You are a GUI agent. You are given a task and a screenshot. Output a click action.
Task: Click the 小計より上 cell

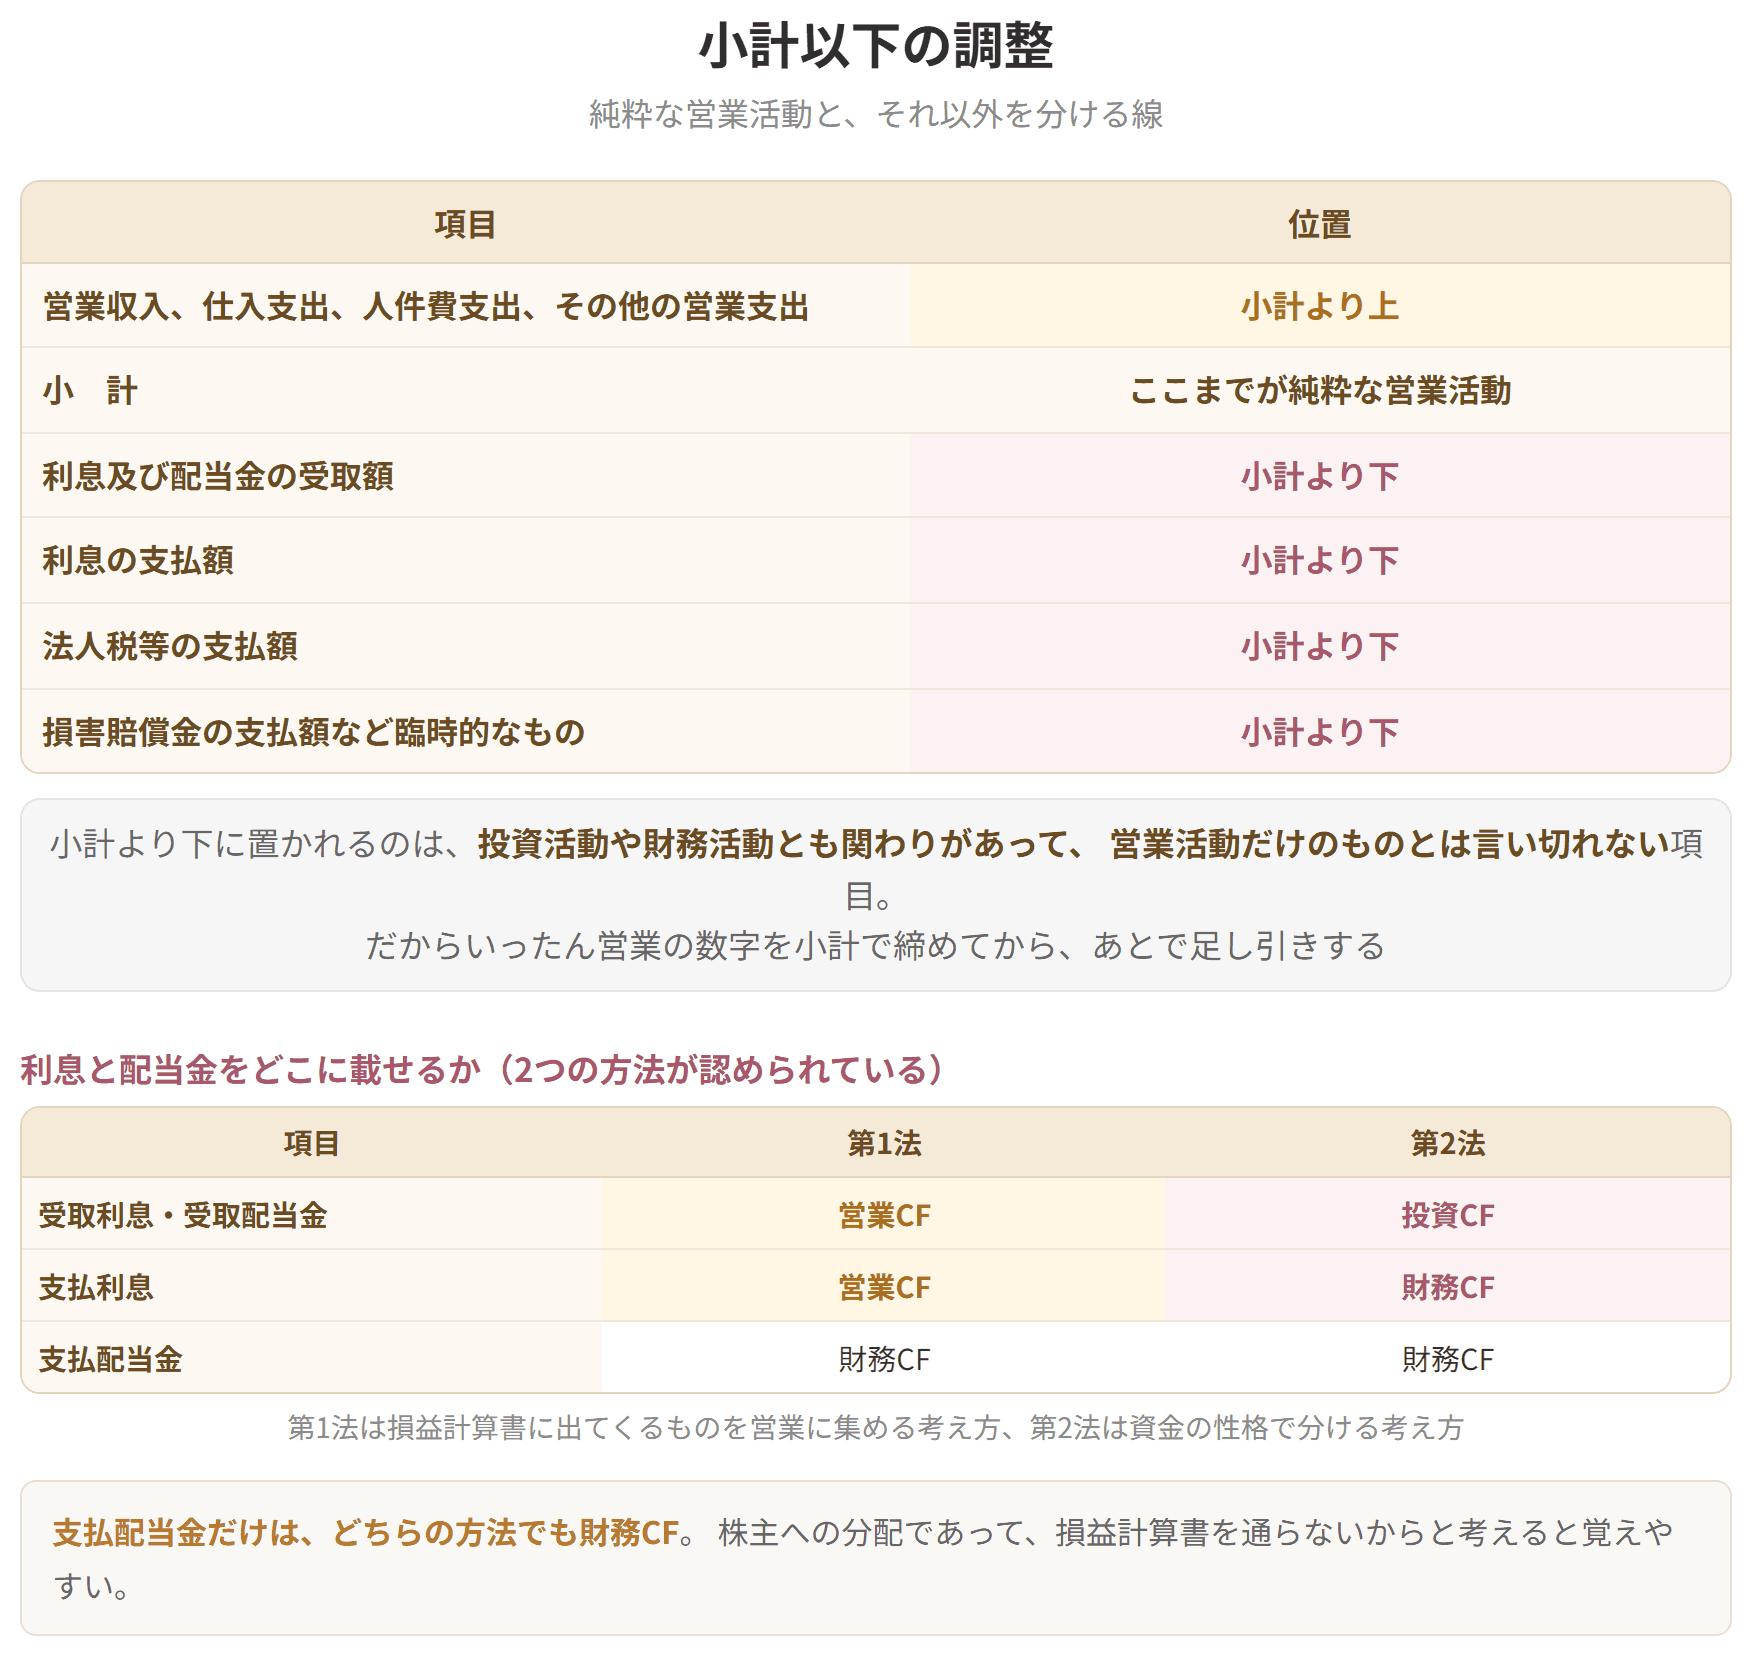tap(1320, 306)
